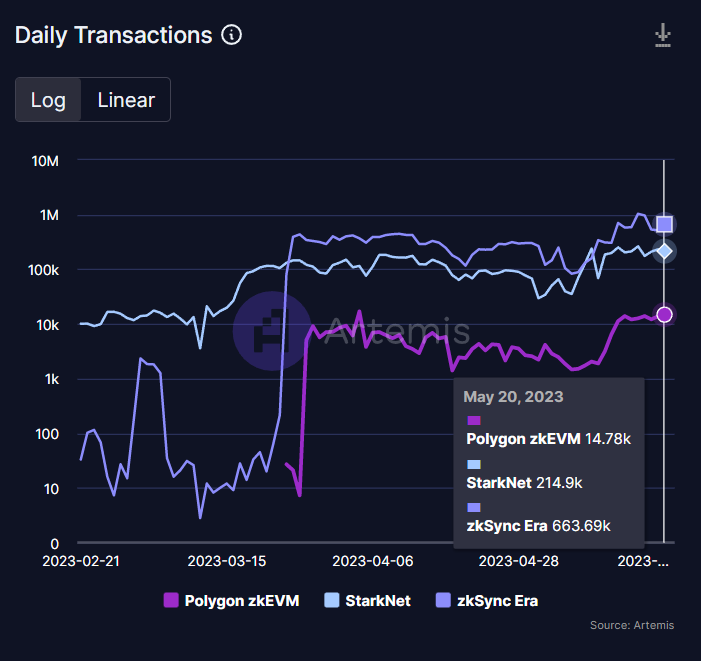Click the x-axis label 2023-02-21
This screenshot has width=701, height=661.
(81, 561)
